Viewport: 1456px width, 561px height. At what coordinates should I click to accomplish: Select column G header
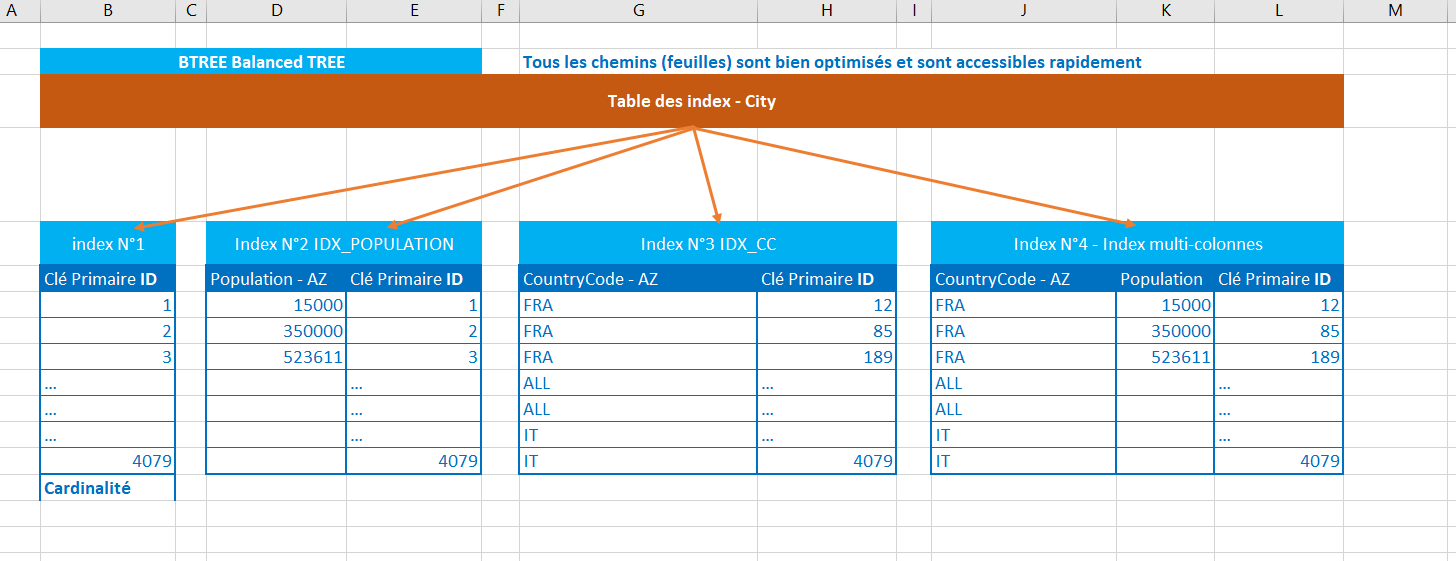[638, 11]
